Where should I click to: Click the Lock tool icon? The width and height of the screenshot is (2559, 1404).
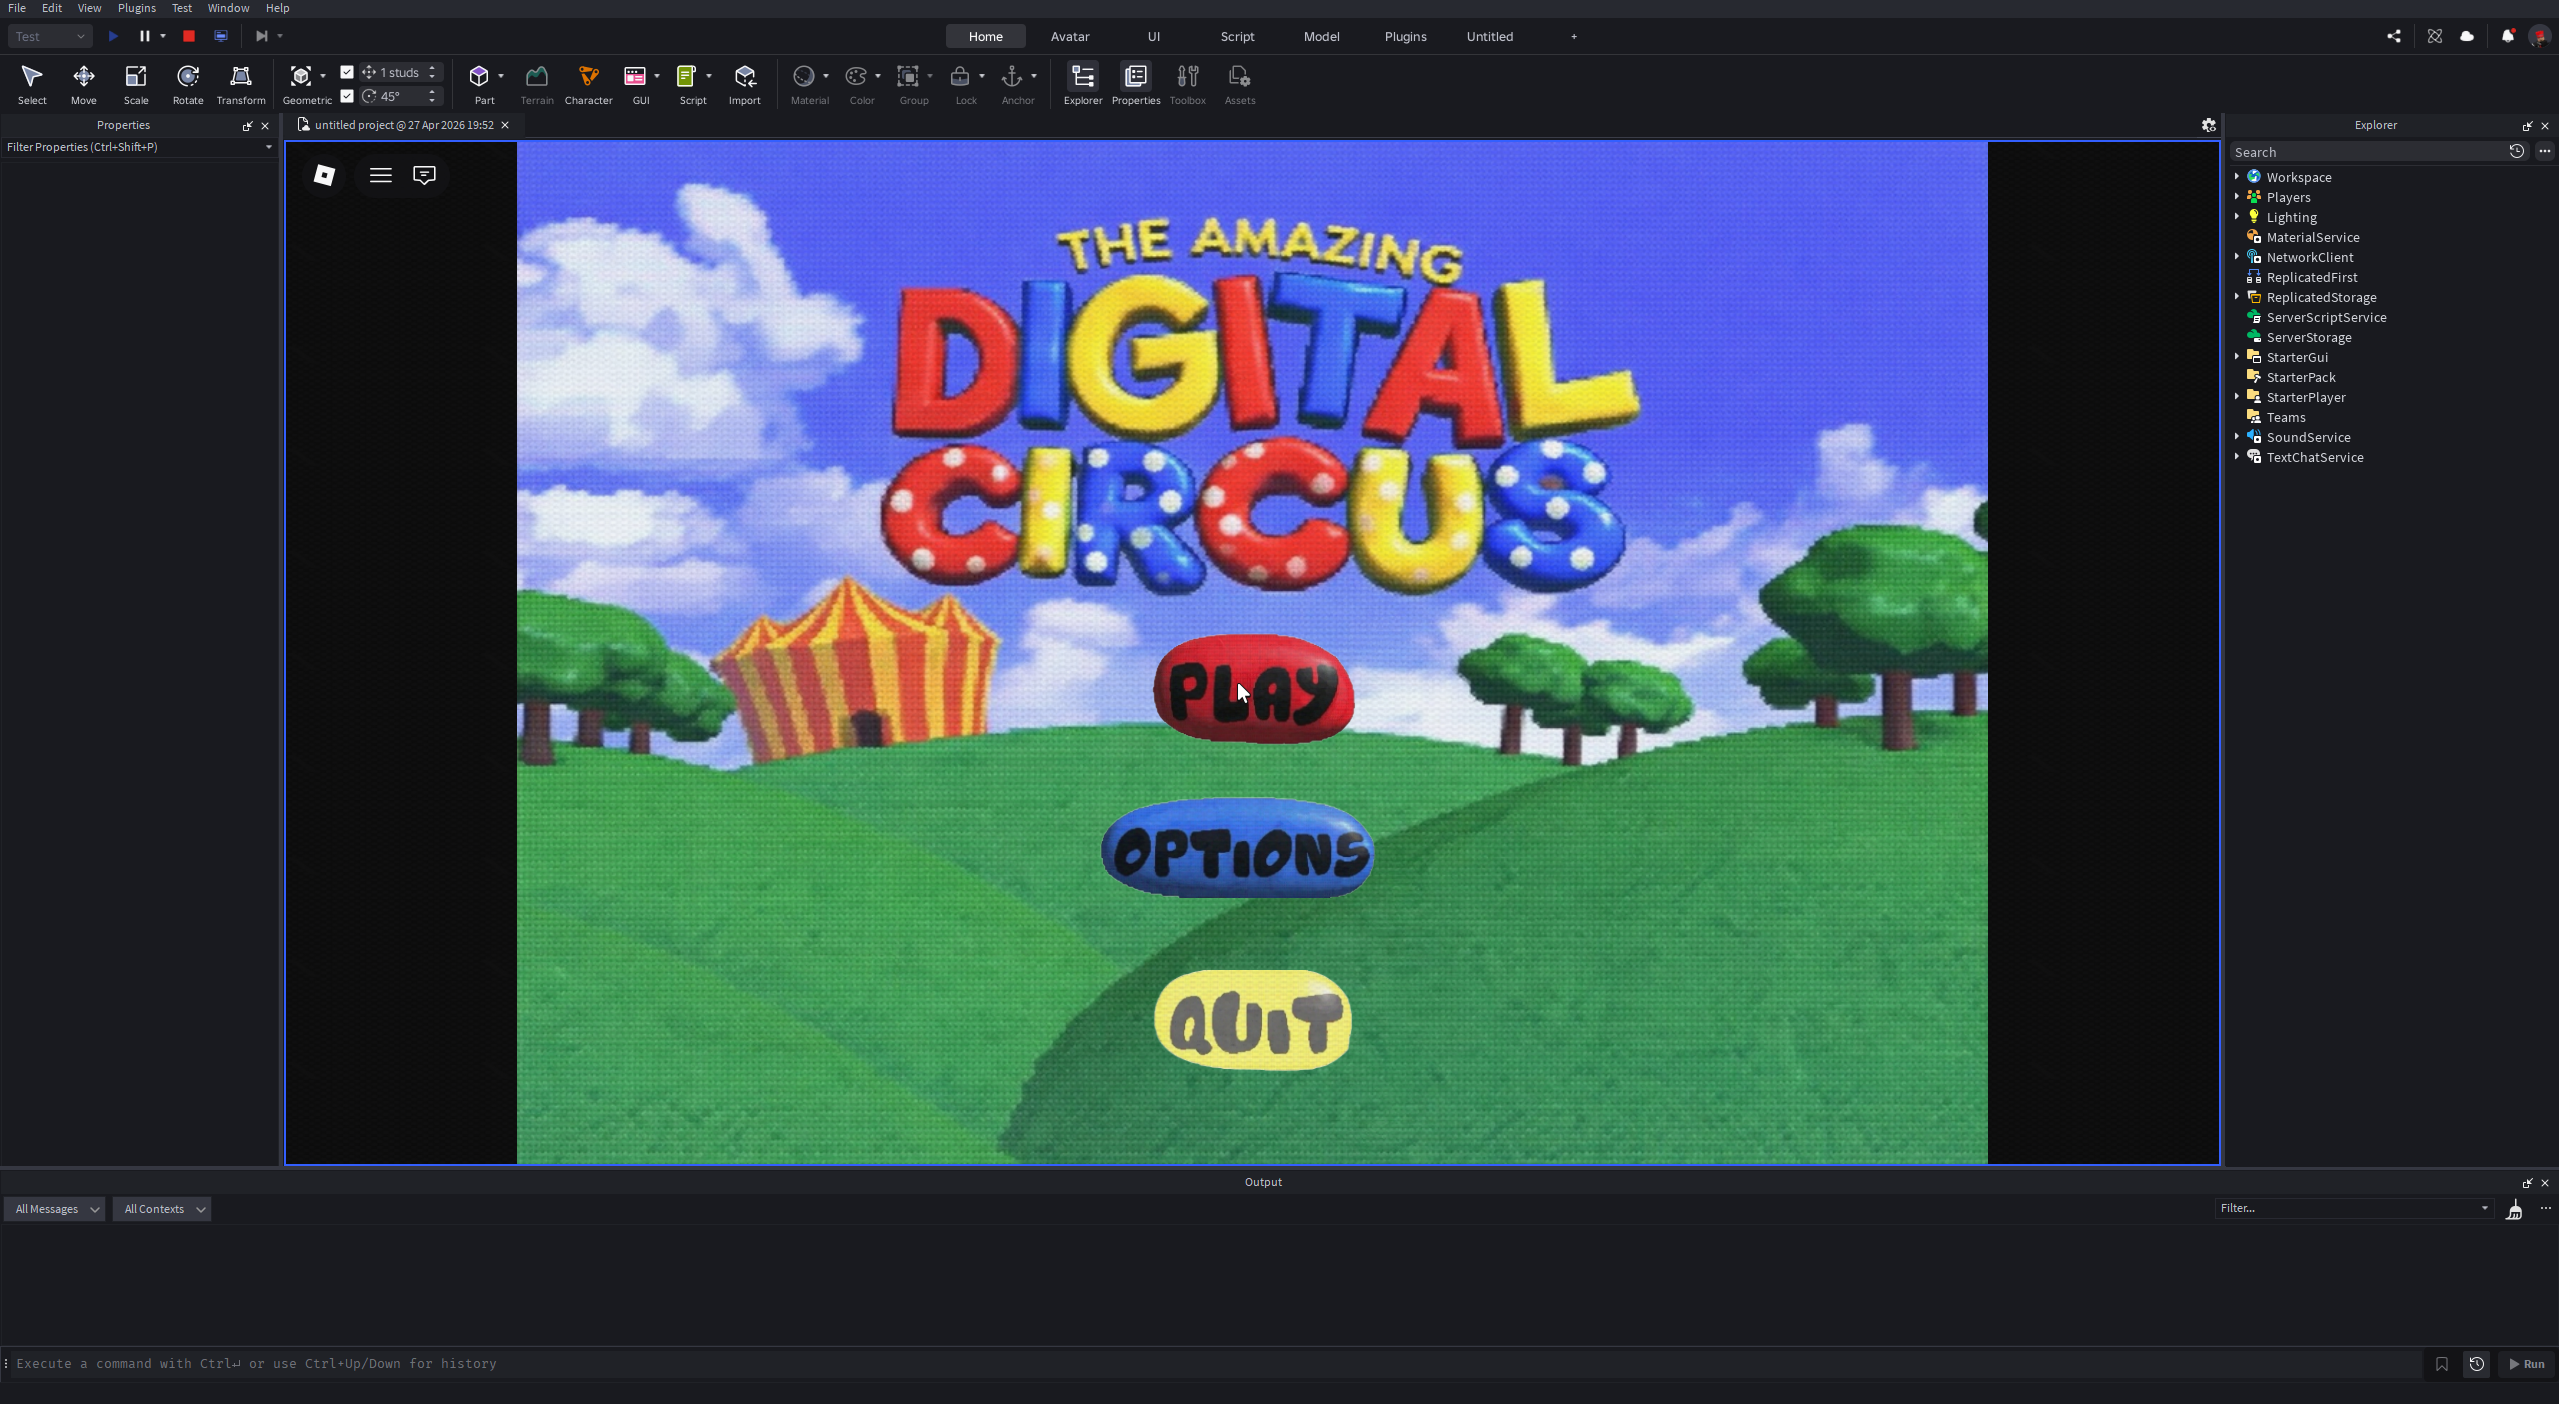(960, 76)
